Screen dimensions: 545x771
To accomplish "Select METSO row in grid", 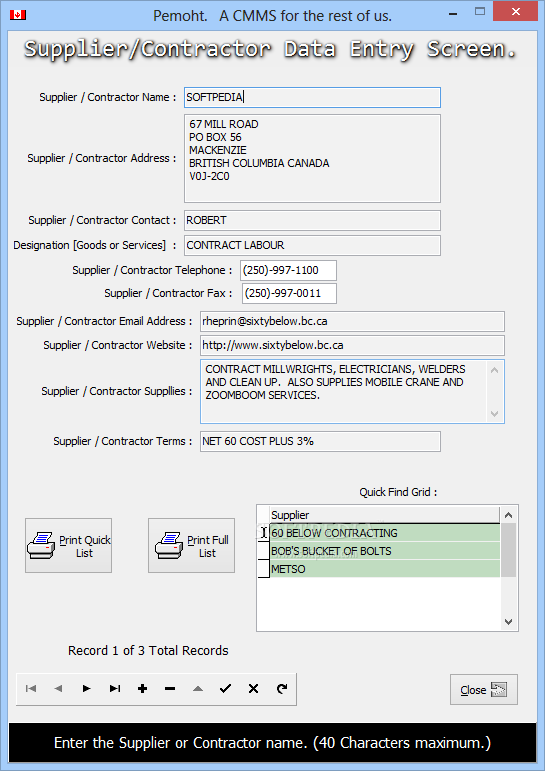I will click(385, 569).
